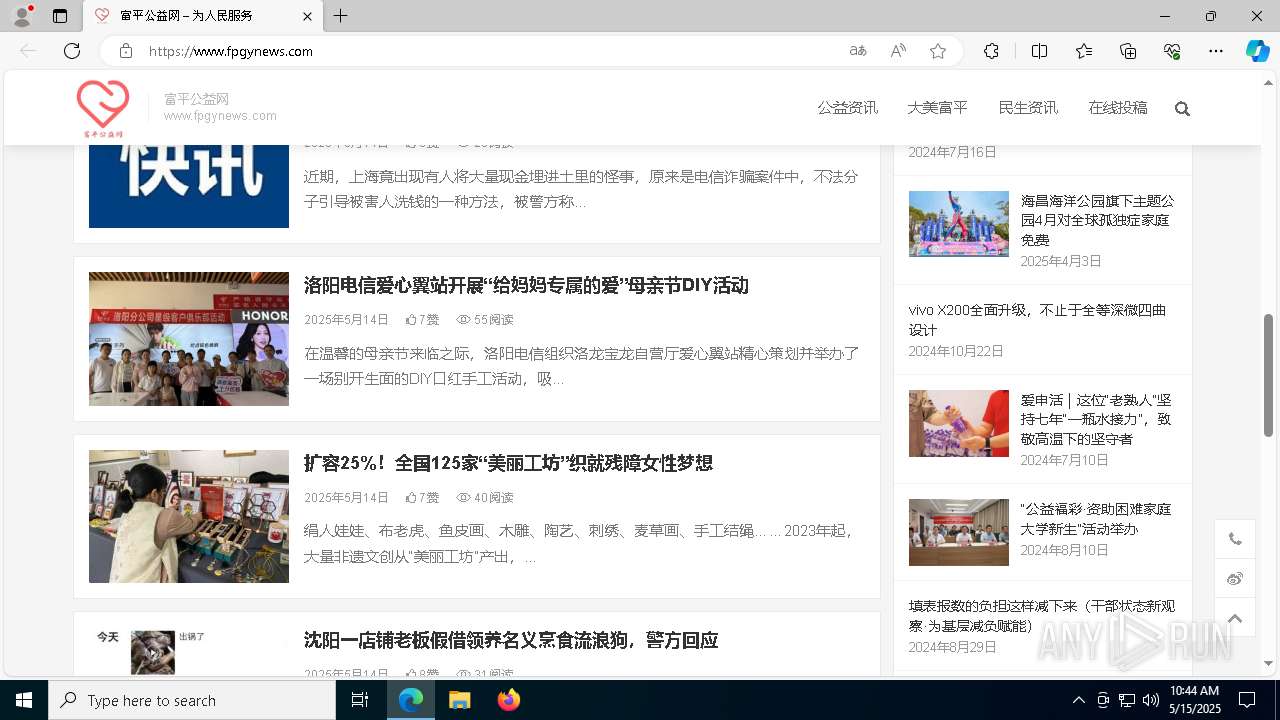Open the 快讯 article thumbnail
This screenshot has width=1280, height=720.
tap(189, 186)
